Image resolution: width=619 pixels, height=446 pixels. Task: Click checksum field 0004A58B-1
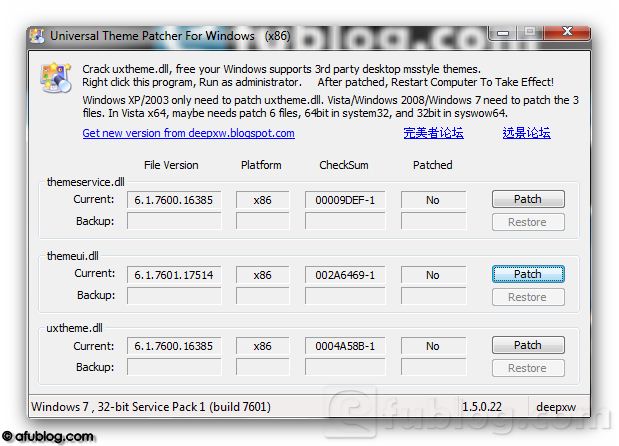pos(345,346)
